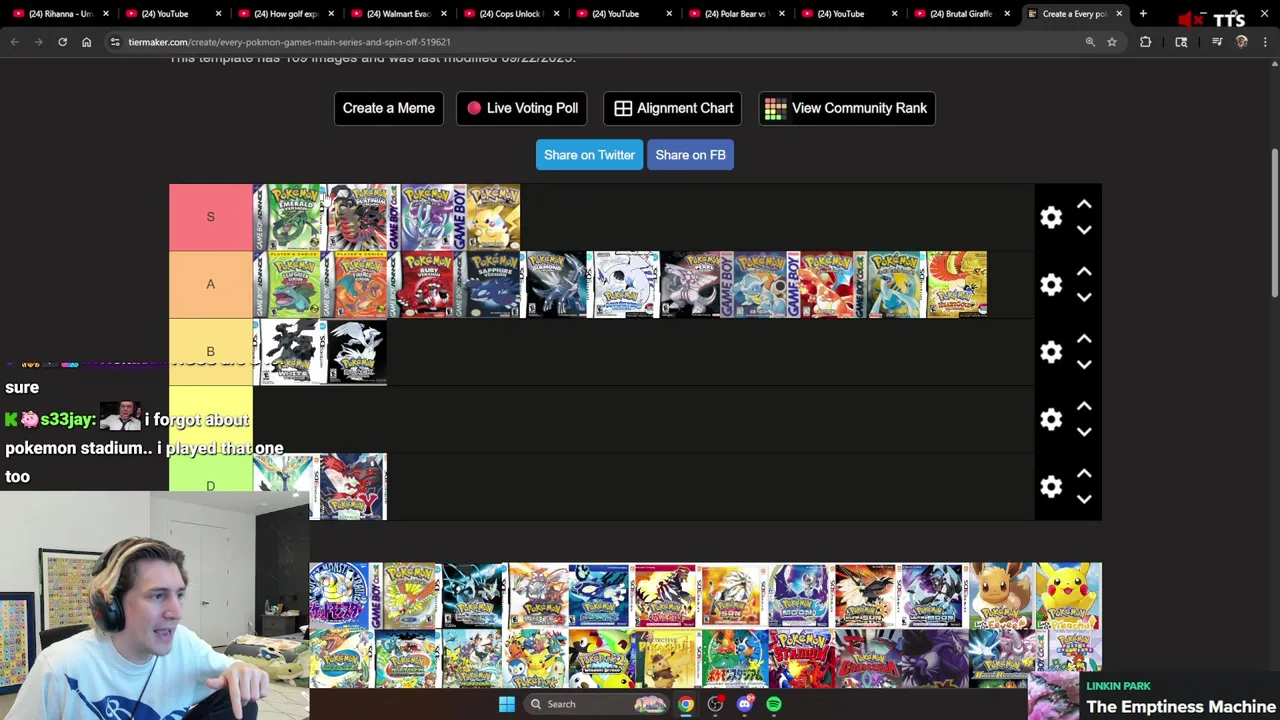Click the orange A tier label

210,285
